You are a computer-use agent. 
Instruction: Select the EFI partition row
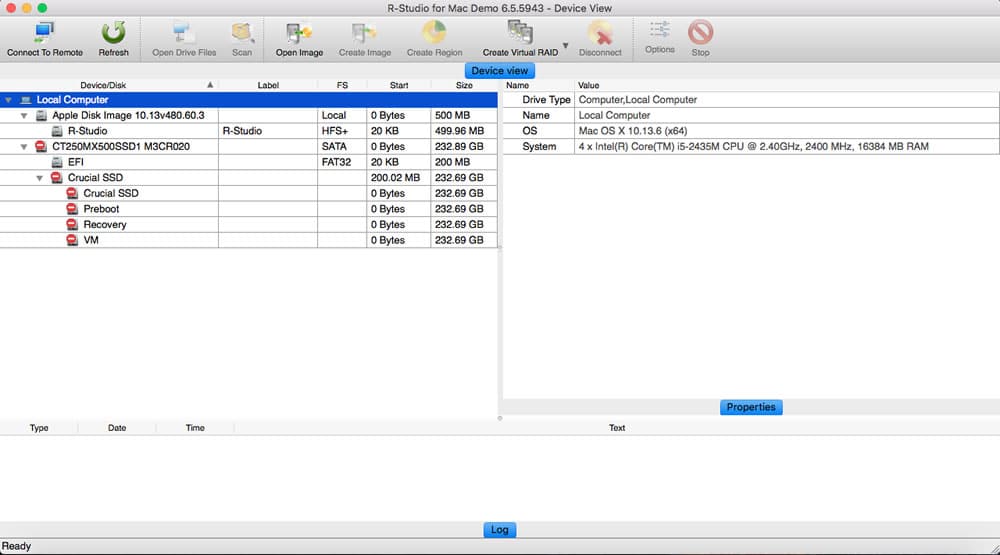[249, 162]
